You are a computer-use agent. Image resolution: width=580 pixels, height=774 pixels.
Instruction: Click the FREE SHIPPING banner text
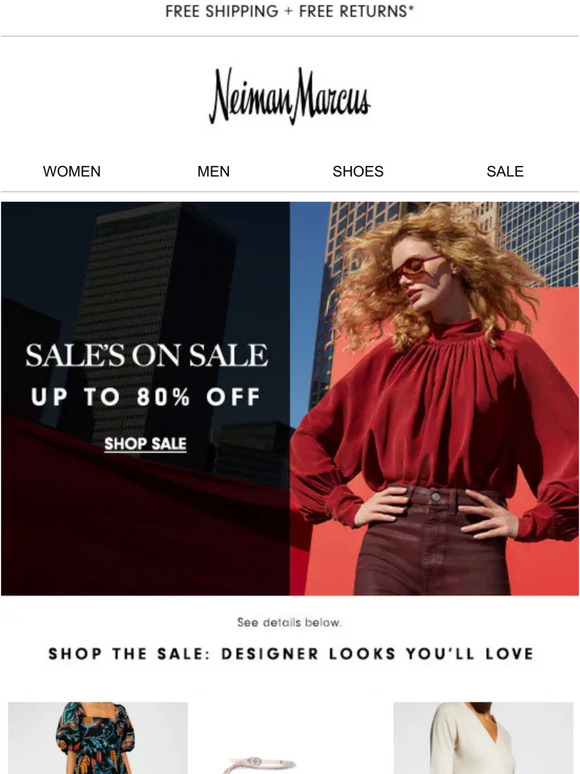pos(222,11)
